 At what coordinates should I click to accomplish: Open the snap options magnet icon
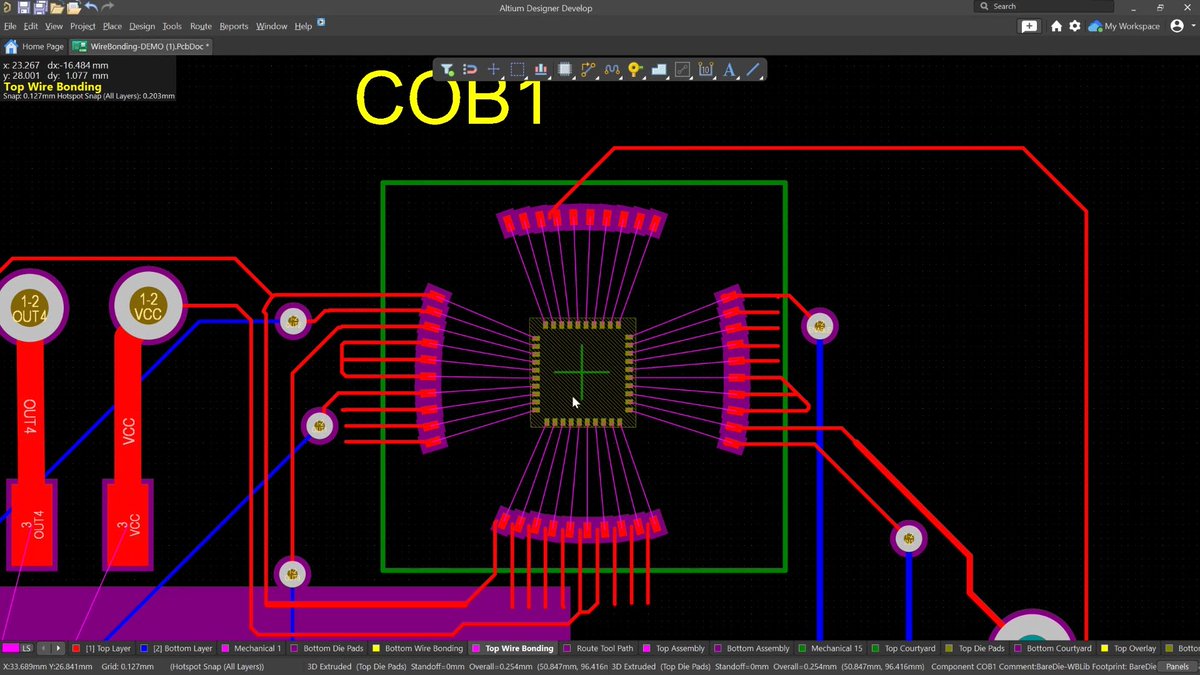tap(470, 70)
